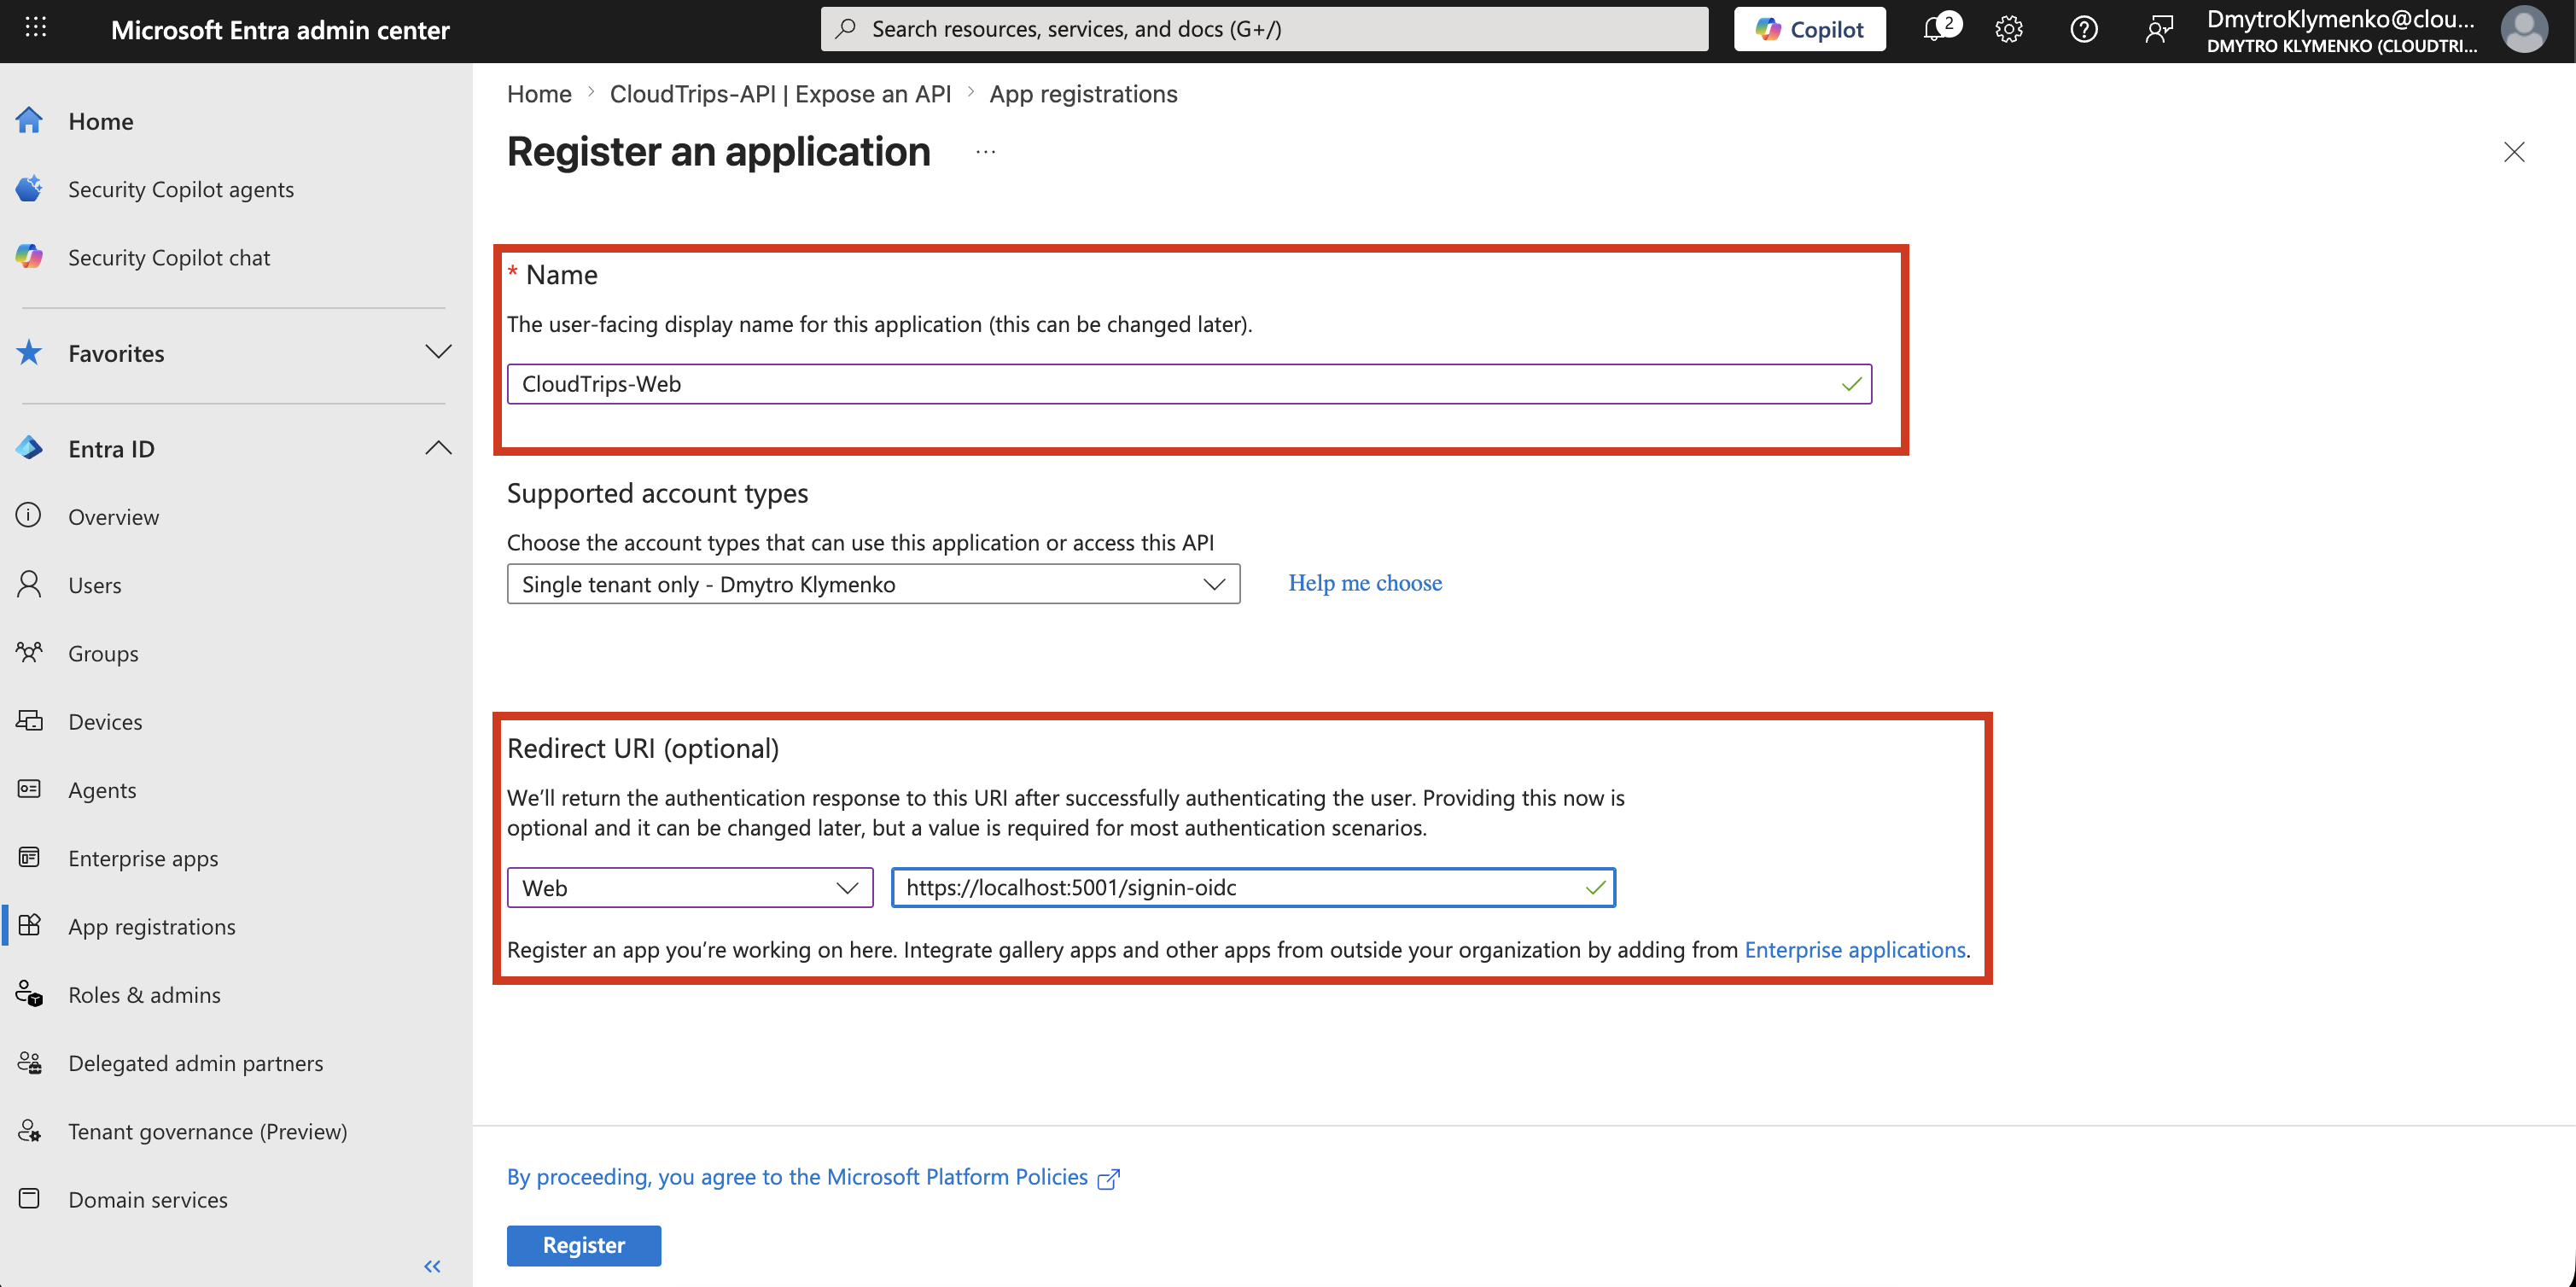Click the Favorites star icon
This screenshot has height=1287, width=2576.
point(29,352)
